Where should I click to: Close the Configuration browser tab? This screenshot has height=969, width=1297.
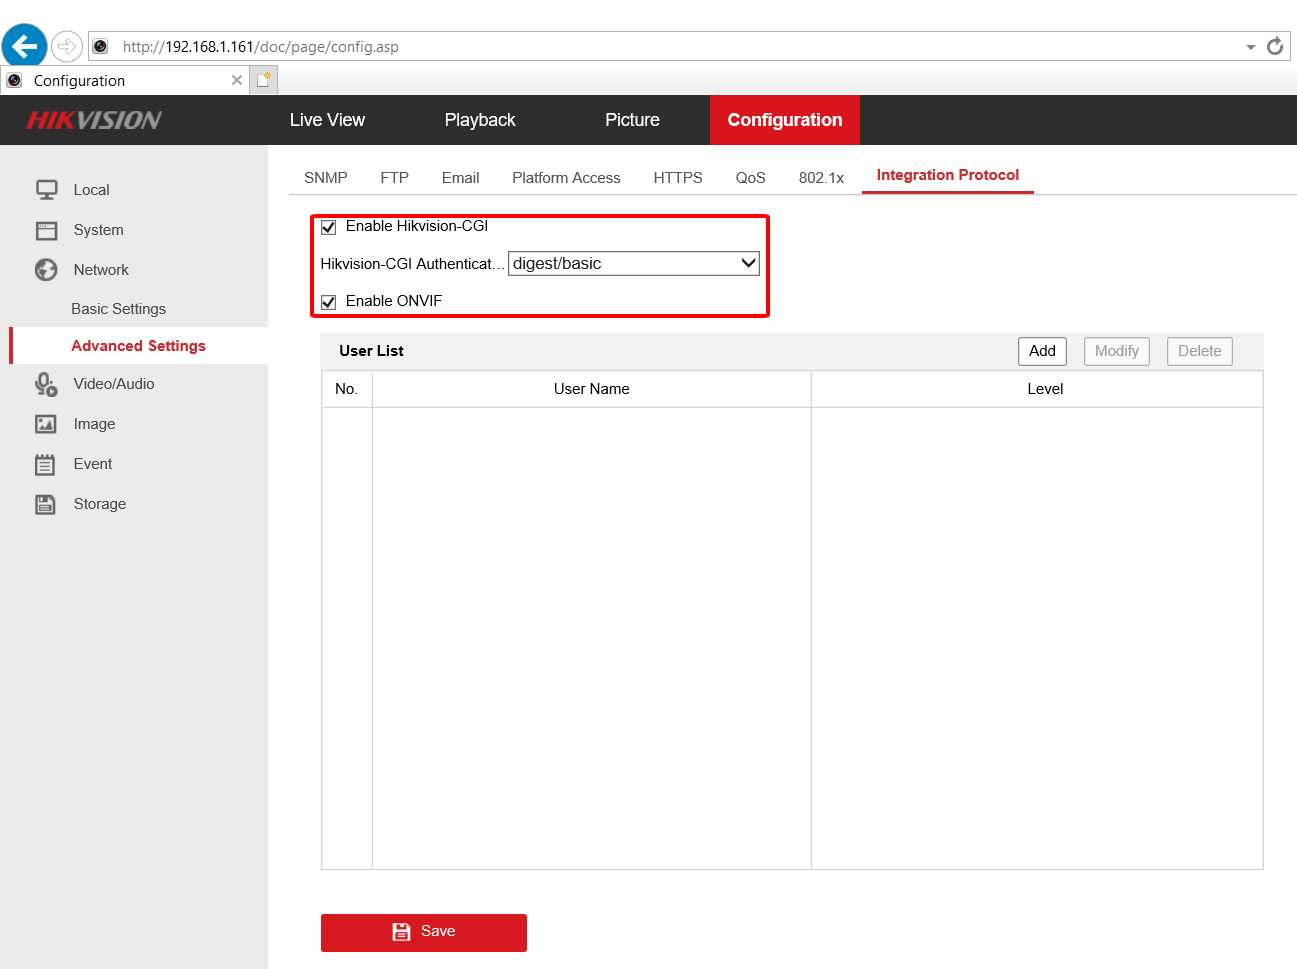pos(237,80)
